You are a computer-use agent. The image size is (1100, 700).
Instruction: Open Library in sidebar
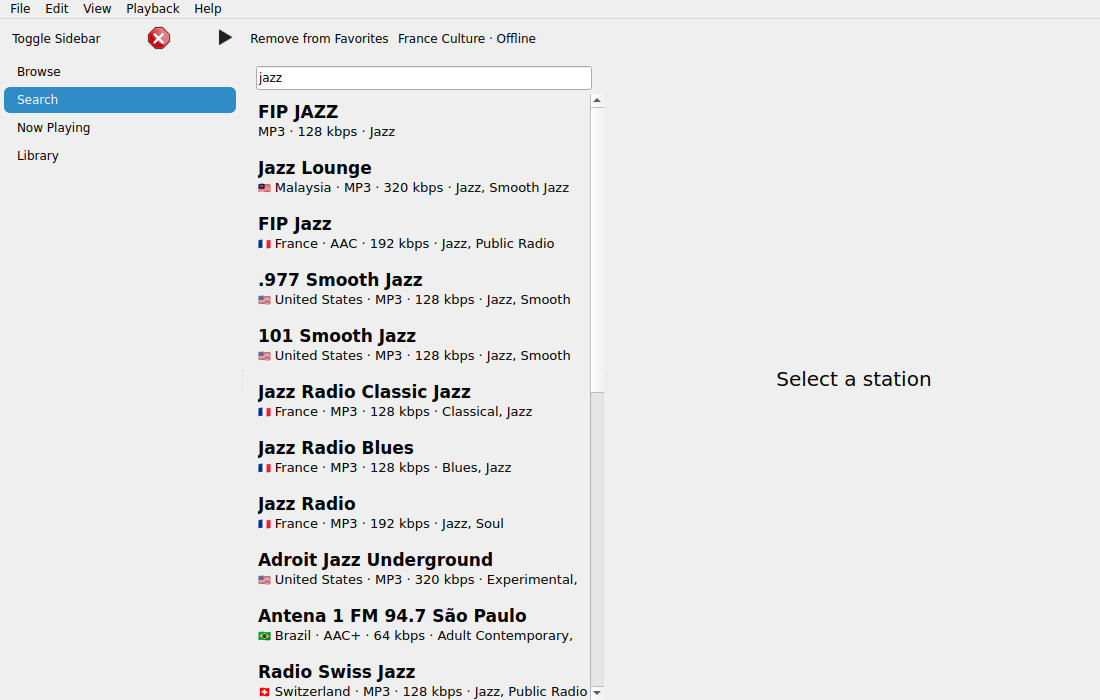[x=120, y=156]
